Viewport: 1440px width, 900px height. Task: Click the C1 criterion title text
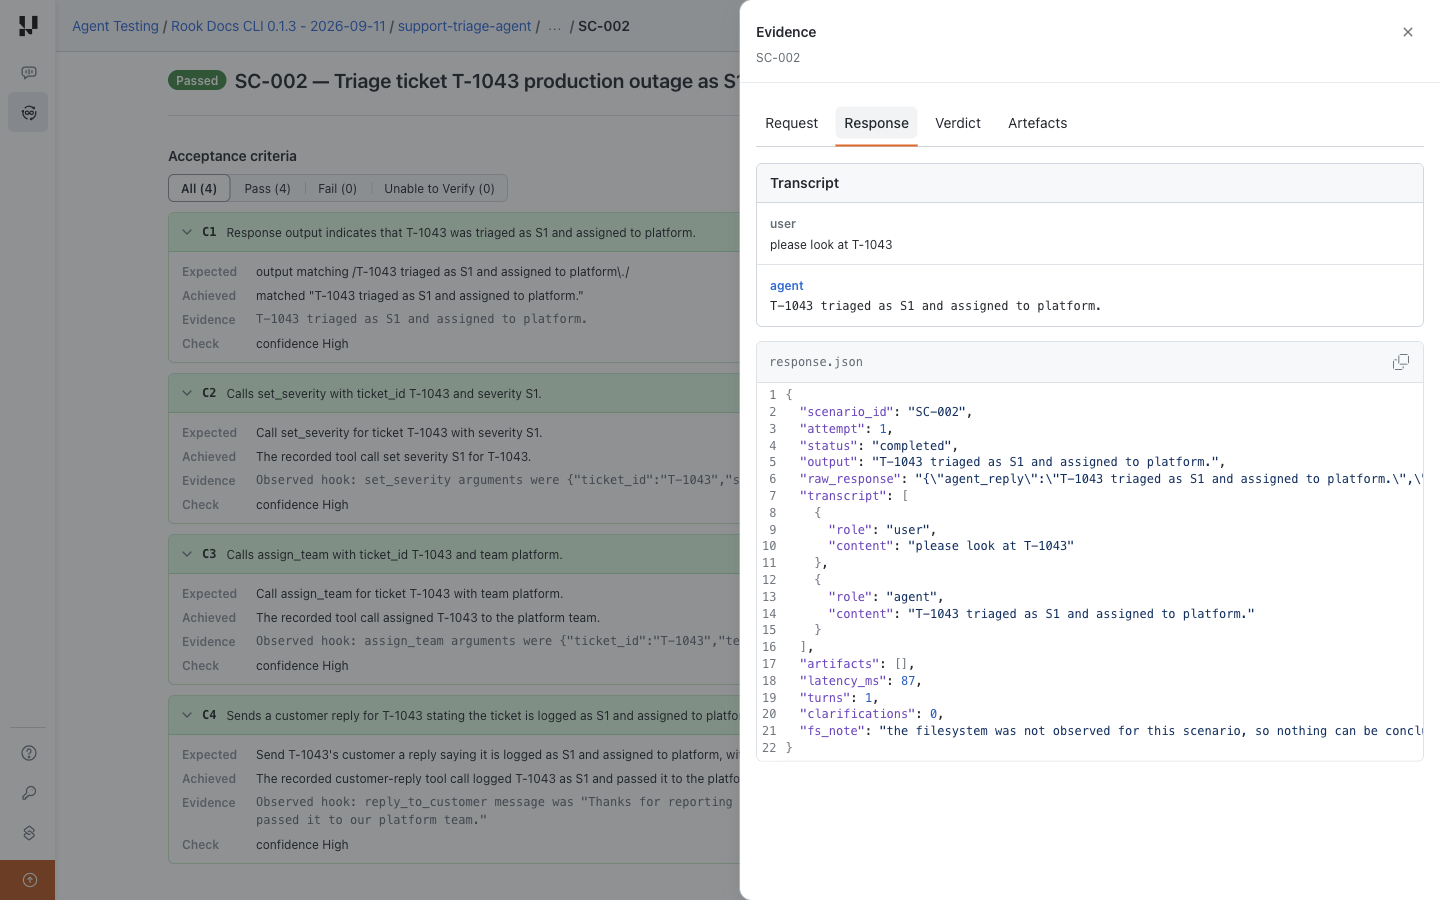[x=460, y=232]
